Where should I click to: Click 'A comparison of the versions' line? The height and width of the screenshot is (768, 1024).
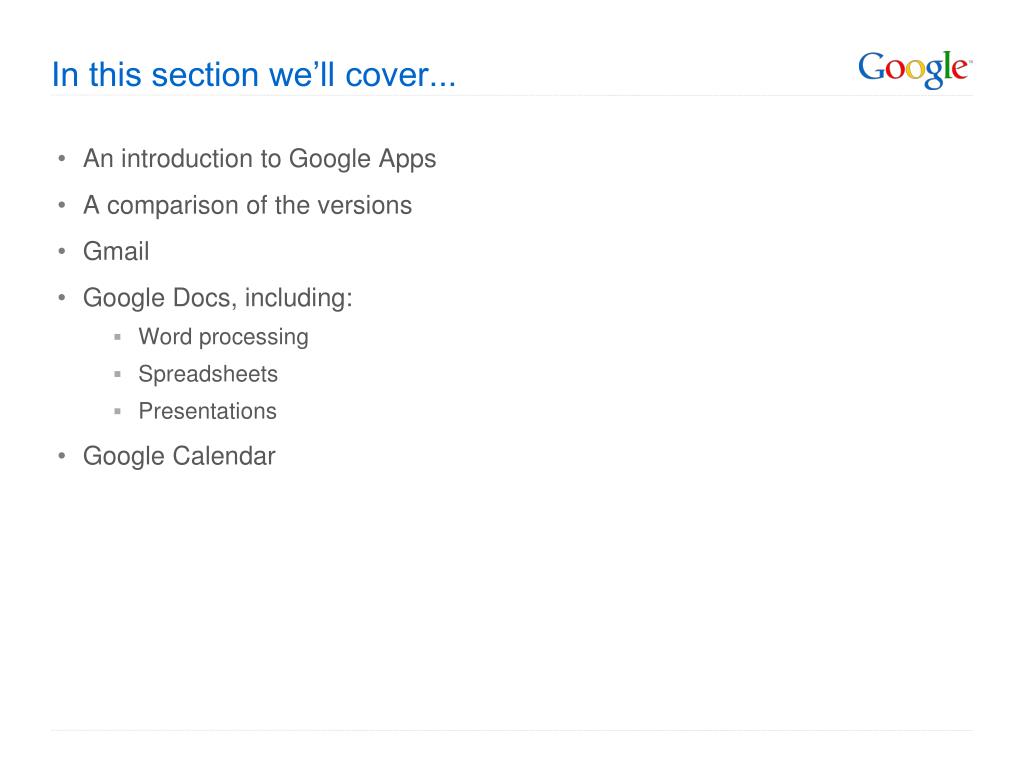coord(248,205)
